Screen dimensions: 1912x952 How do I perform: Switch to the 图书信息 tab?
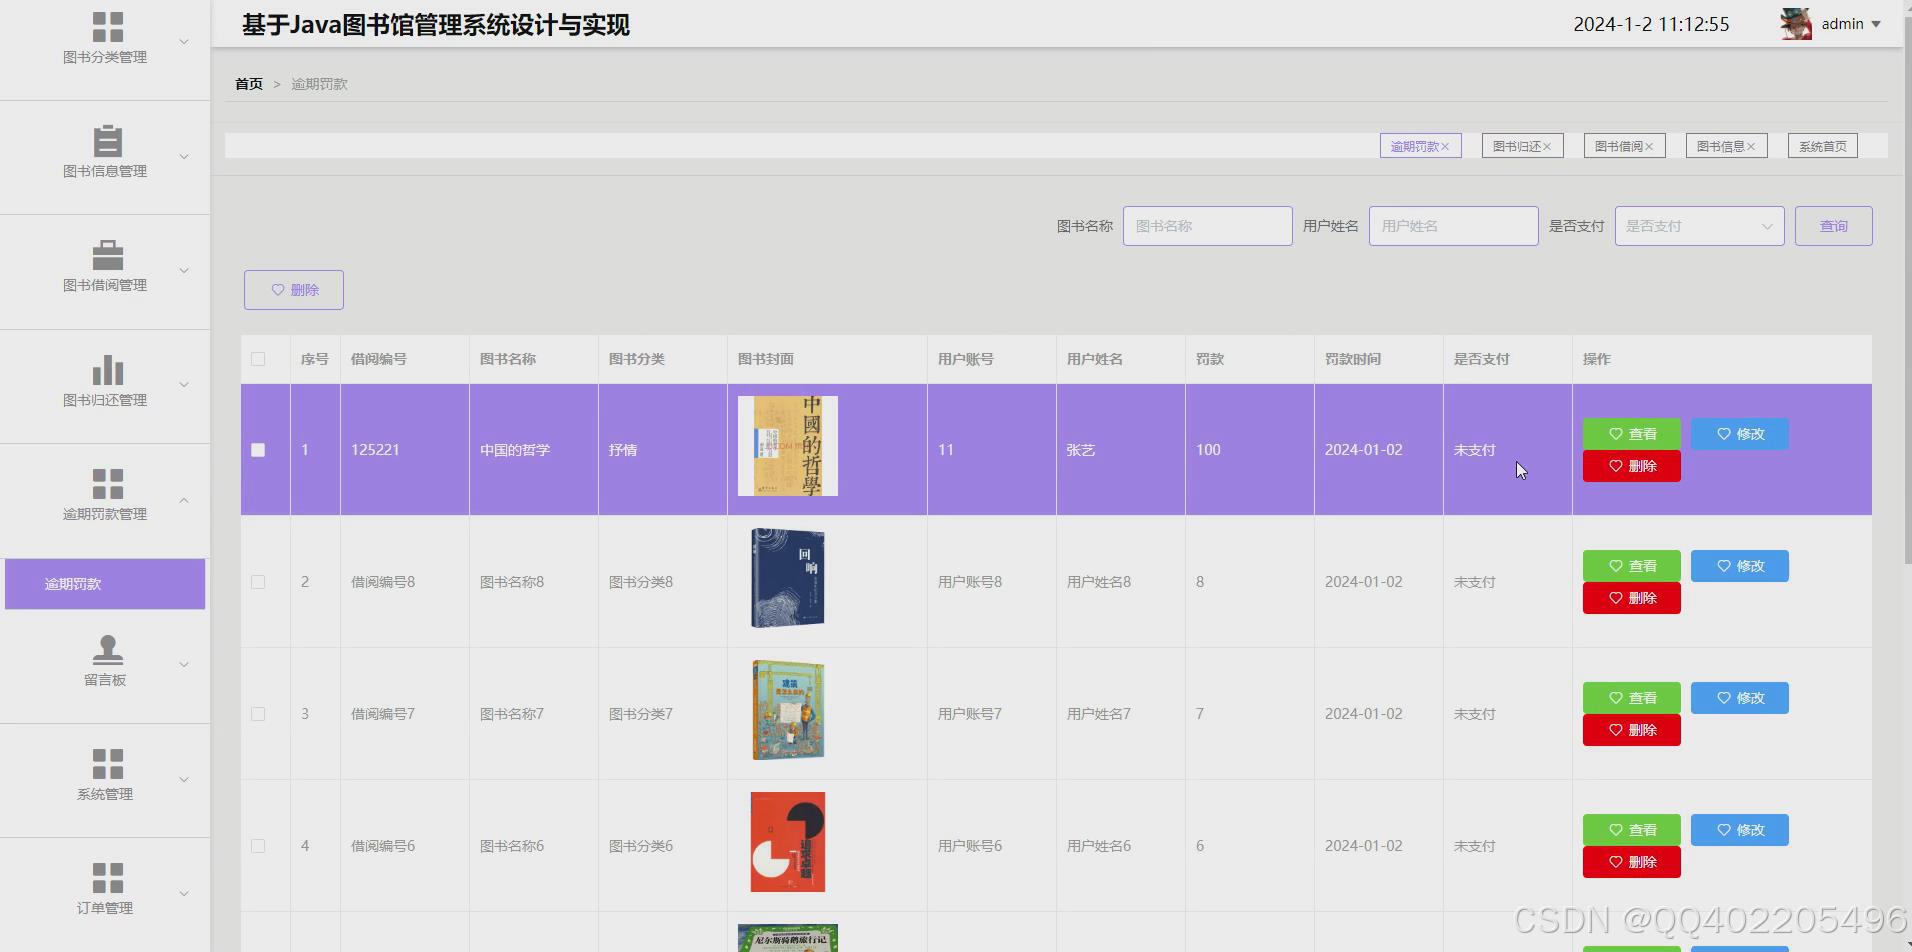pyautogui.click(x=1725, y=145)
